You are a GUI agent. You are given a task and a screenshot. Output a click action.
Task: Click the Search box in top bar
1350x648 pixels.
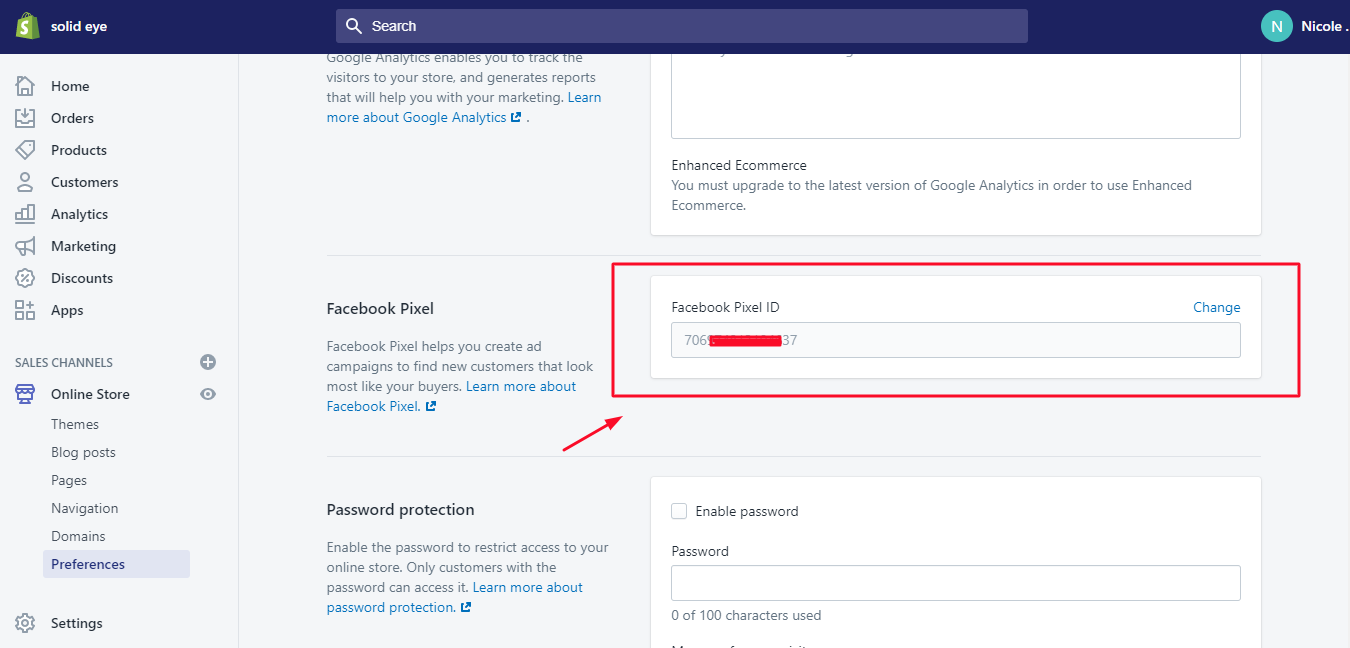(x=682, y=26)
